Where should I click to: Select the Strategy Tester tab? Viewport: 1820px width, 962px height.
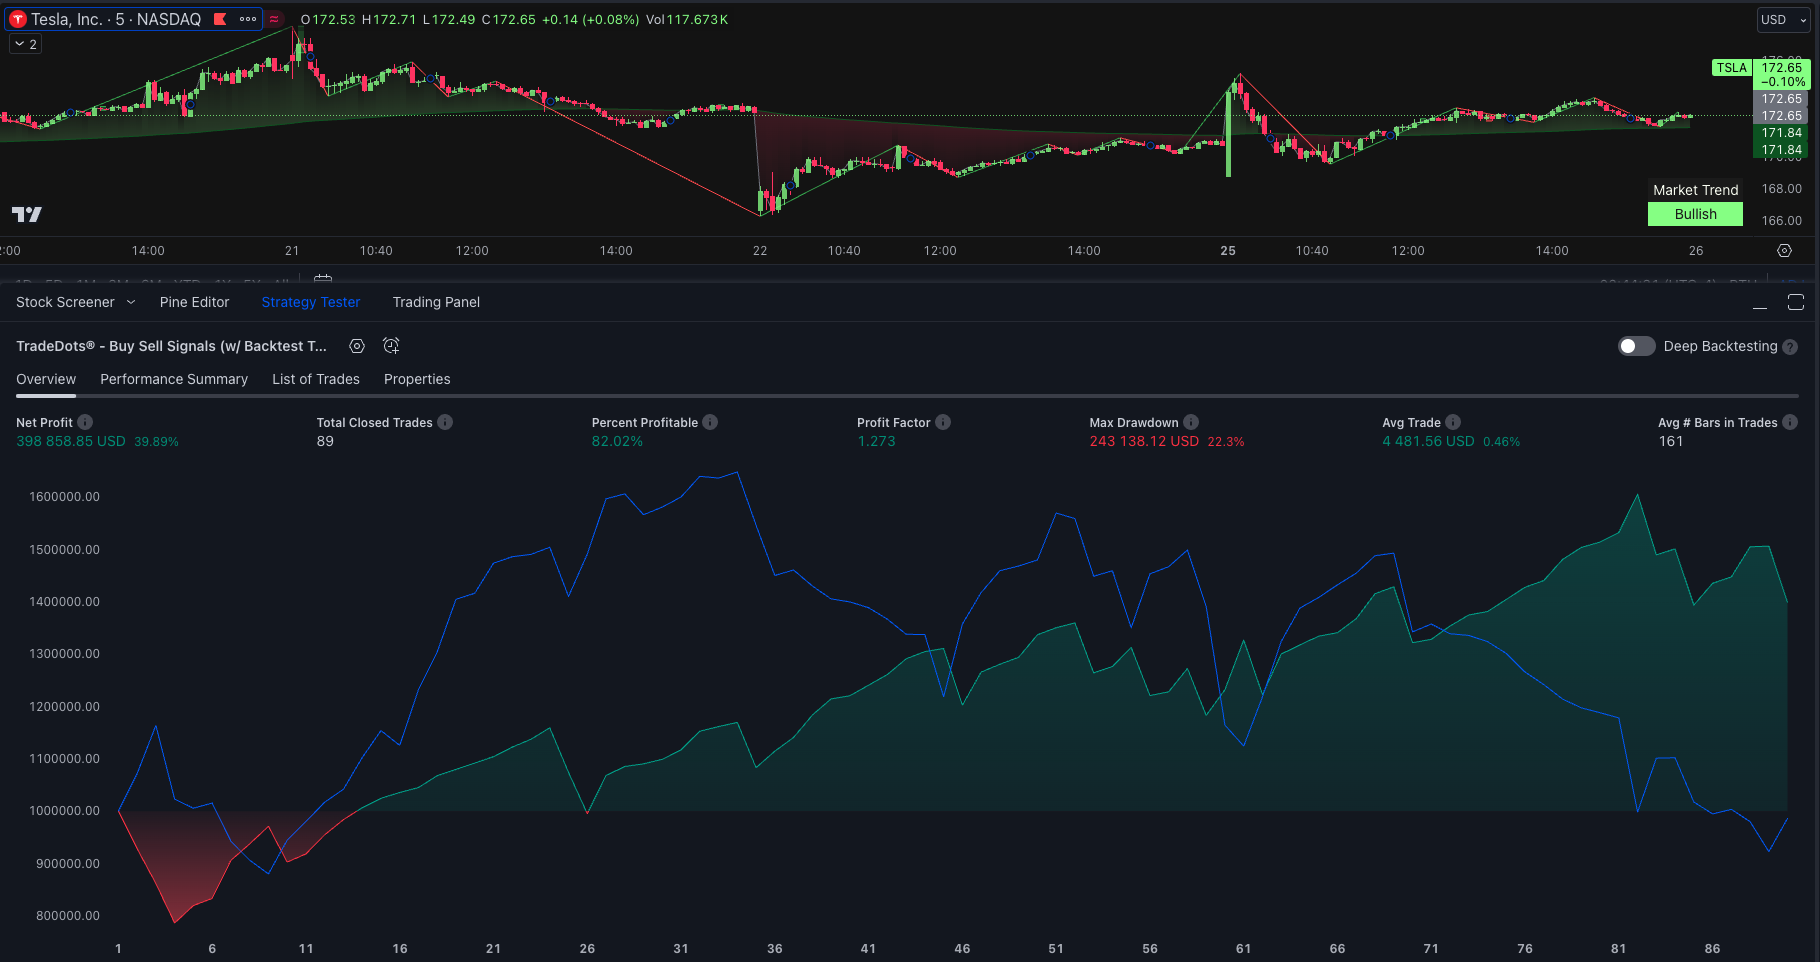(x=311, y=302)
